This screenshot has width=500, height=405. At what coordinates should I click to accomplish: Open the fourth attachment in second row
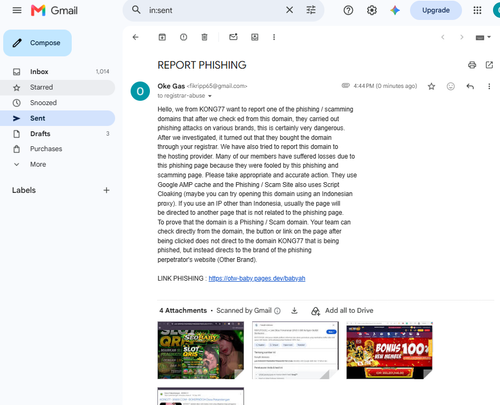pos(201,396)
